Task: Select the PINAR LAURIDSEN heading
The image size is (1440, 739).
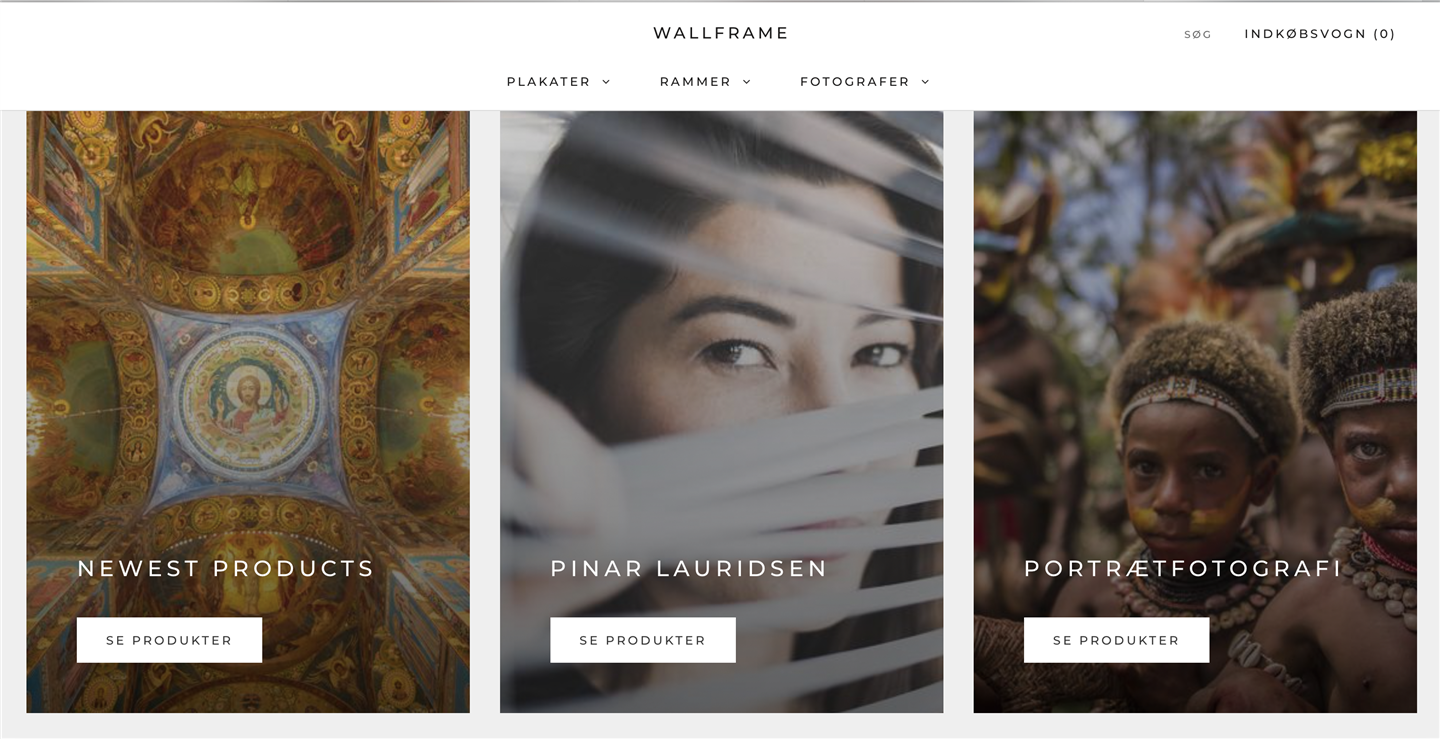Action: (x=689, y=569)
